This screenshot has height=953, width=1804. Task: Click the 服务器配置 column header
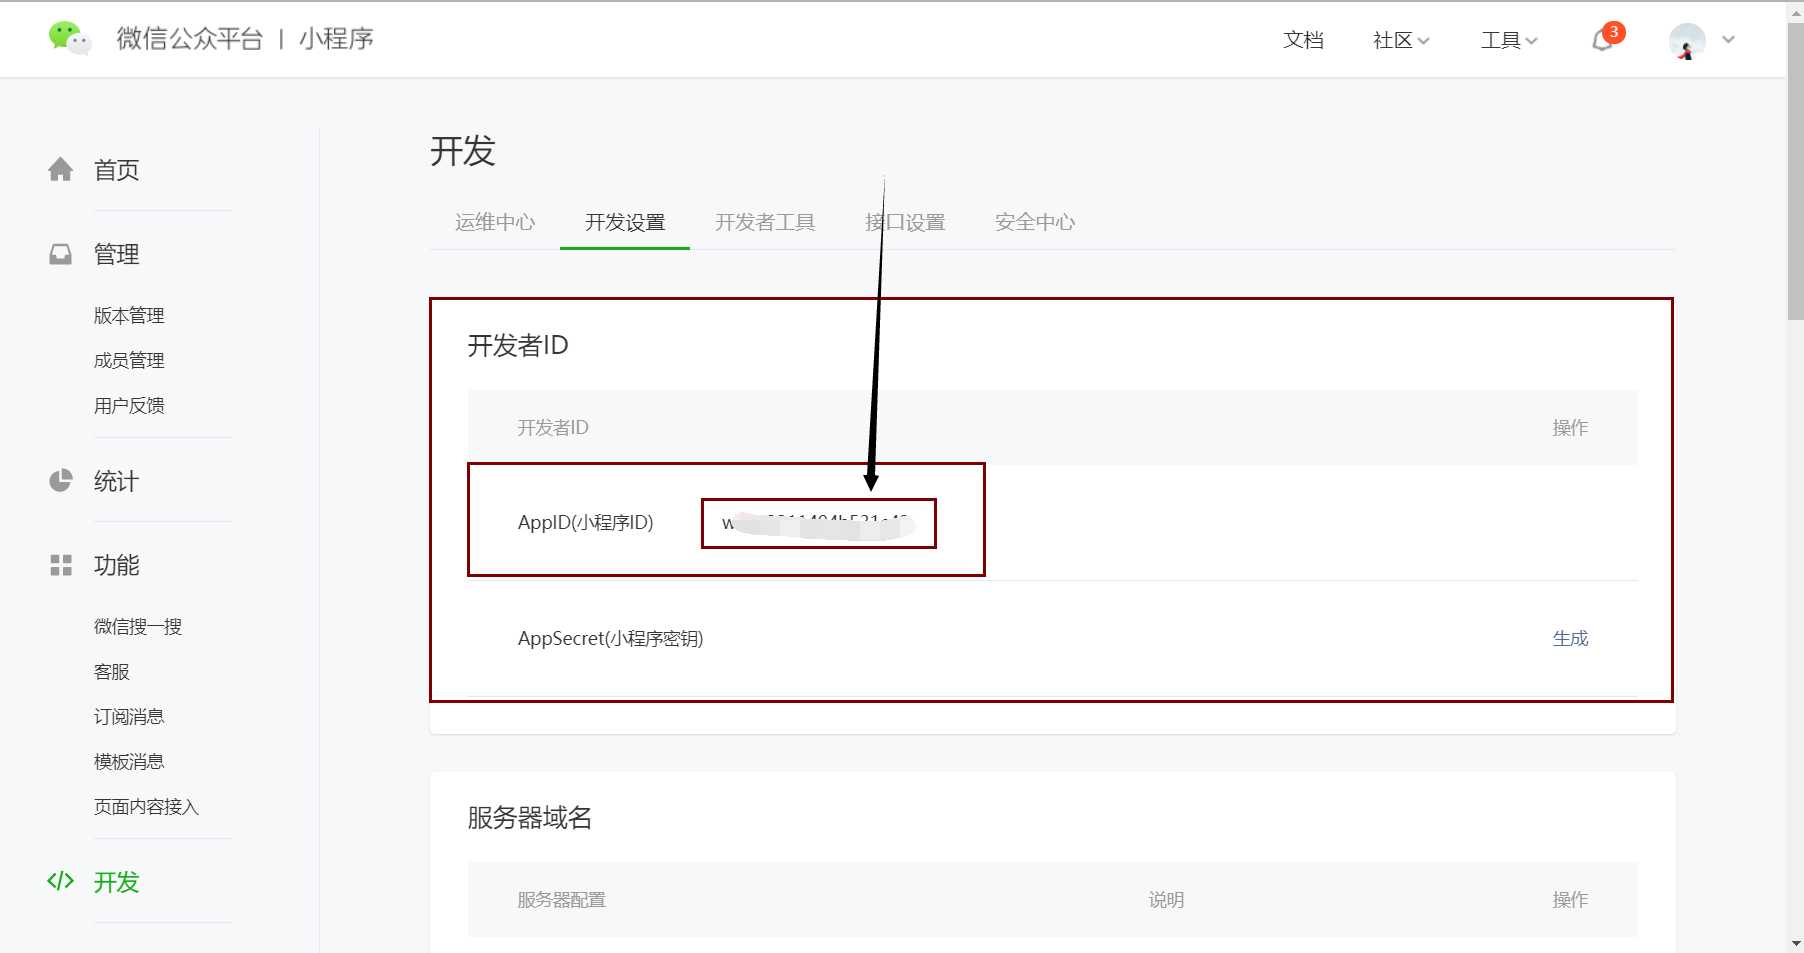561,899
